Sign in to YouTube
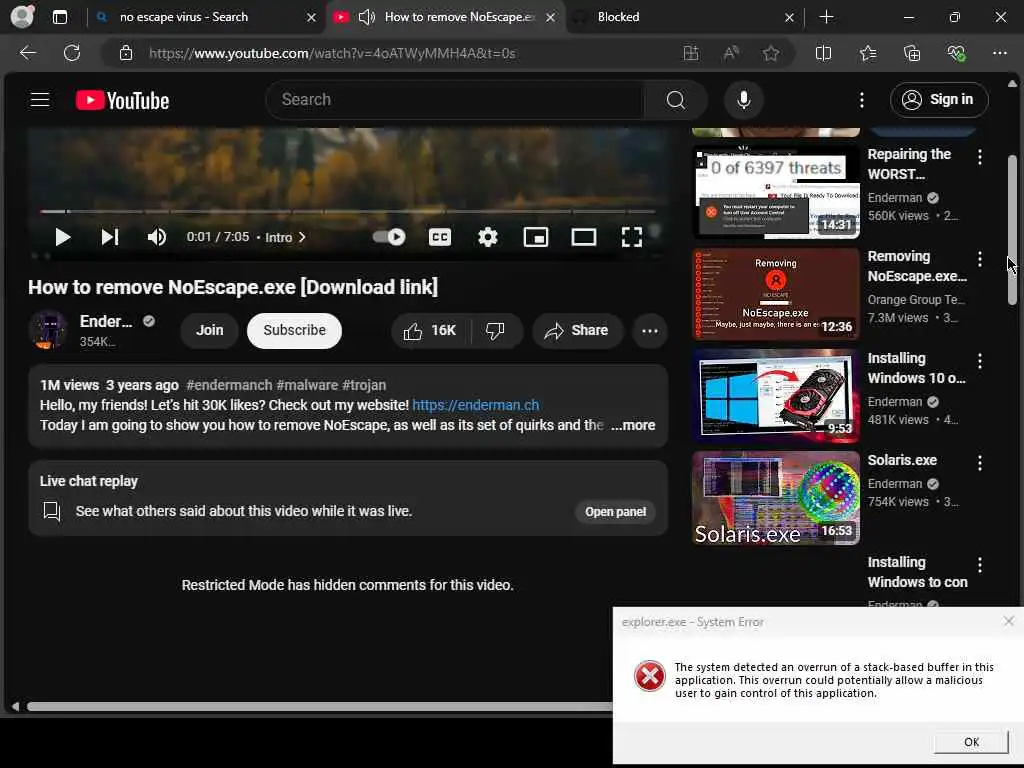 click(938, 99)
